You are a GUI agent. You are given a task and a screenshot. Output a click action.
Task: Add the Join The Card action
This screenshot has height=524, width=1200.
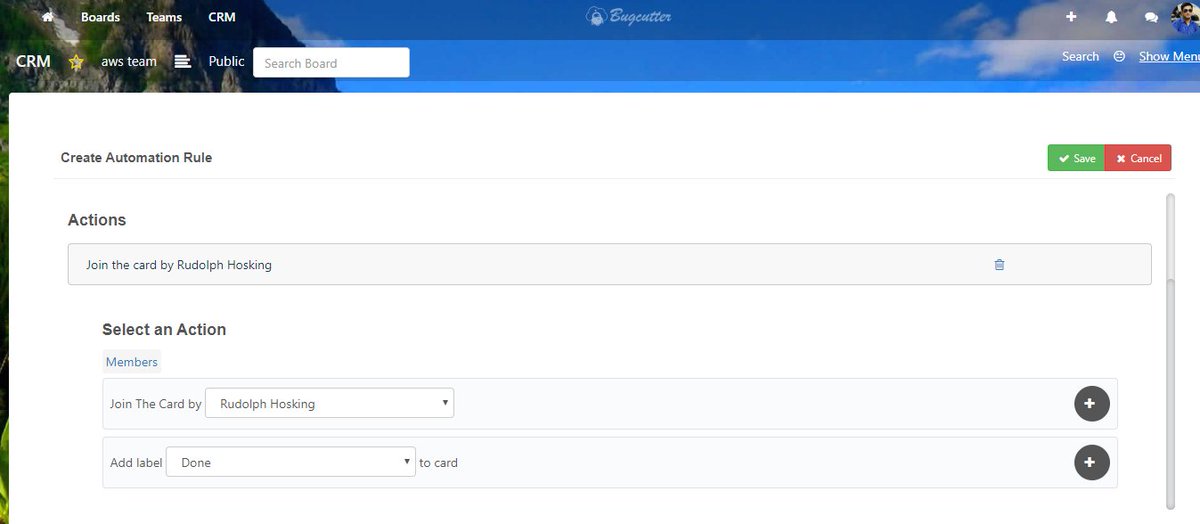1091,404
